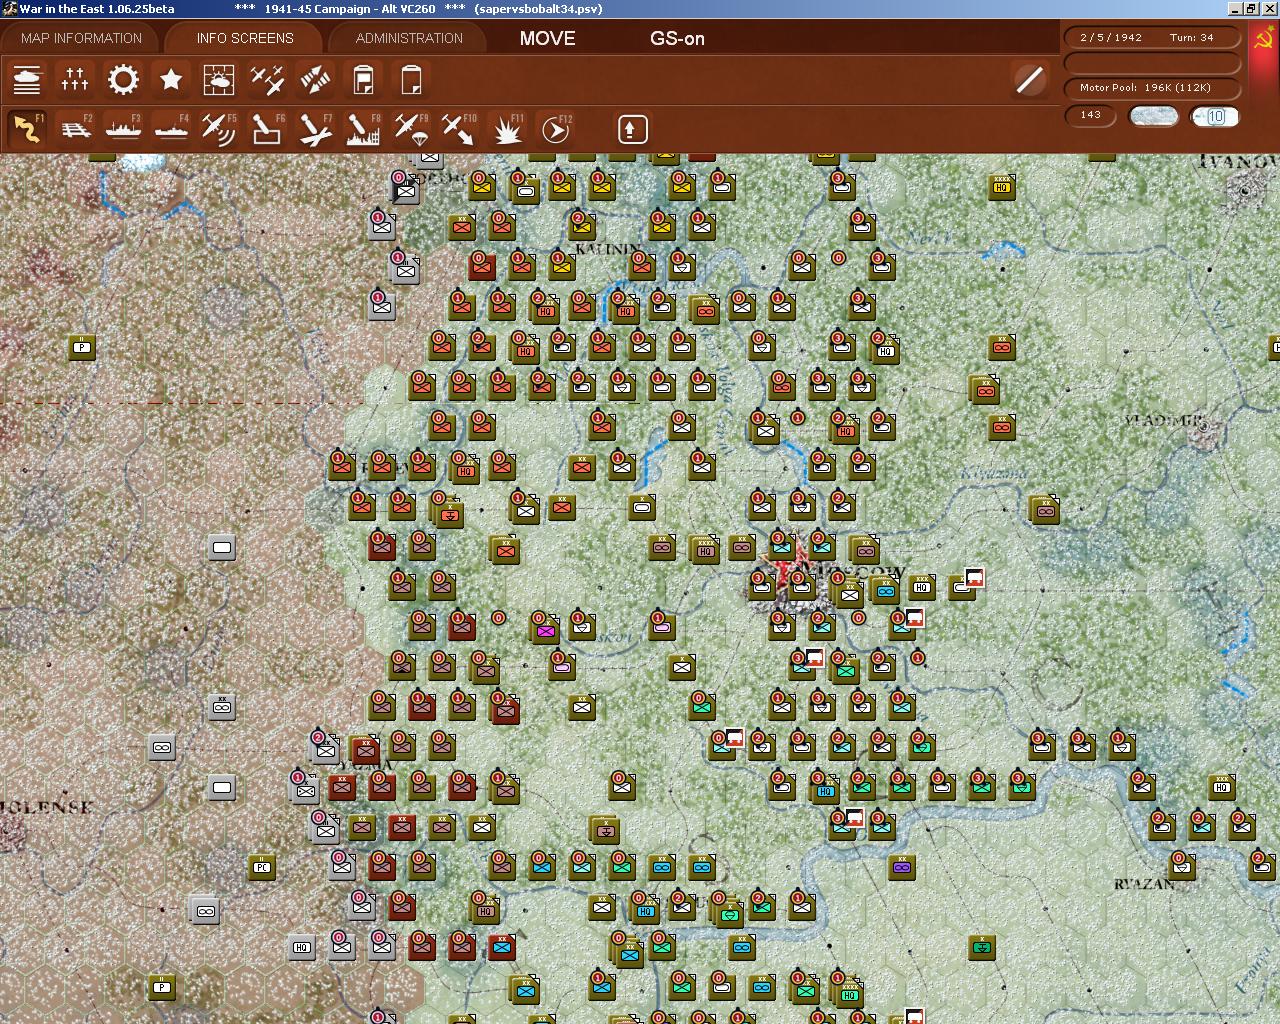The width and height of the screenshot is (1280, 1024).
Task: Select Rail transport mode (F2)
Action: click(75, 129)
